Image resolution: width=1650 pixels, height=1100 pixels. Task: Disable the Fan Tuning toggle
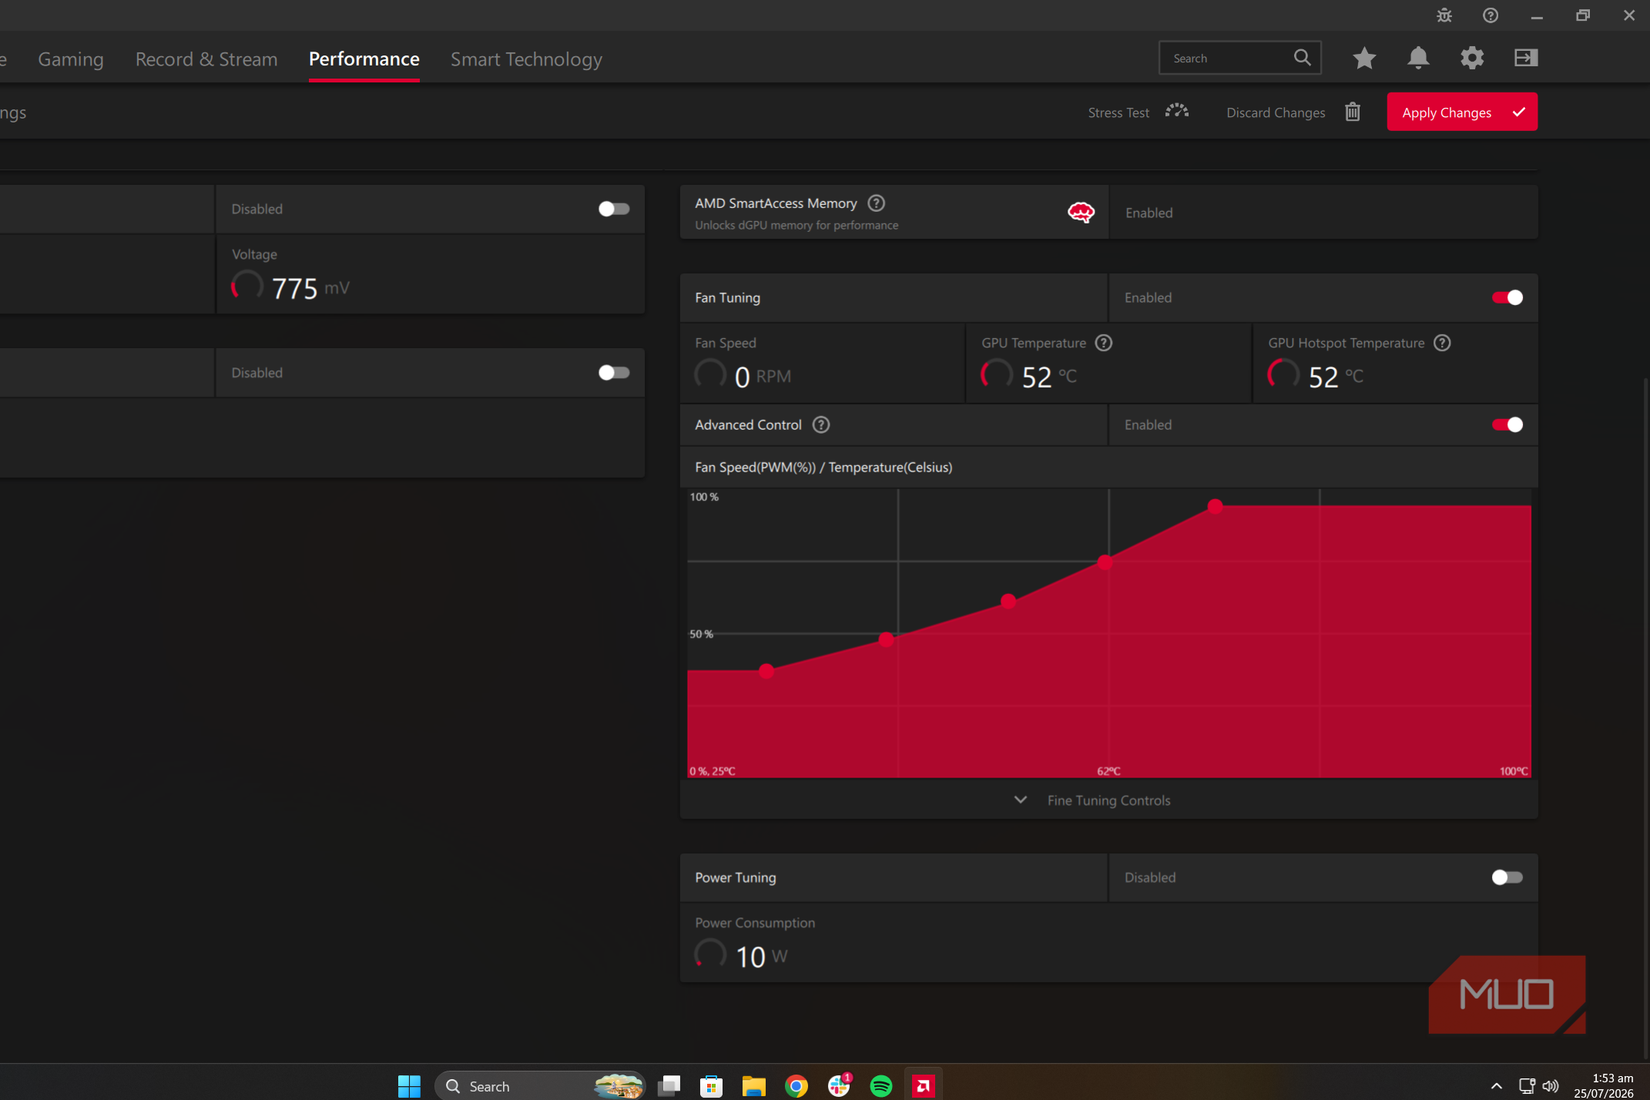click(1507, 298)
